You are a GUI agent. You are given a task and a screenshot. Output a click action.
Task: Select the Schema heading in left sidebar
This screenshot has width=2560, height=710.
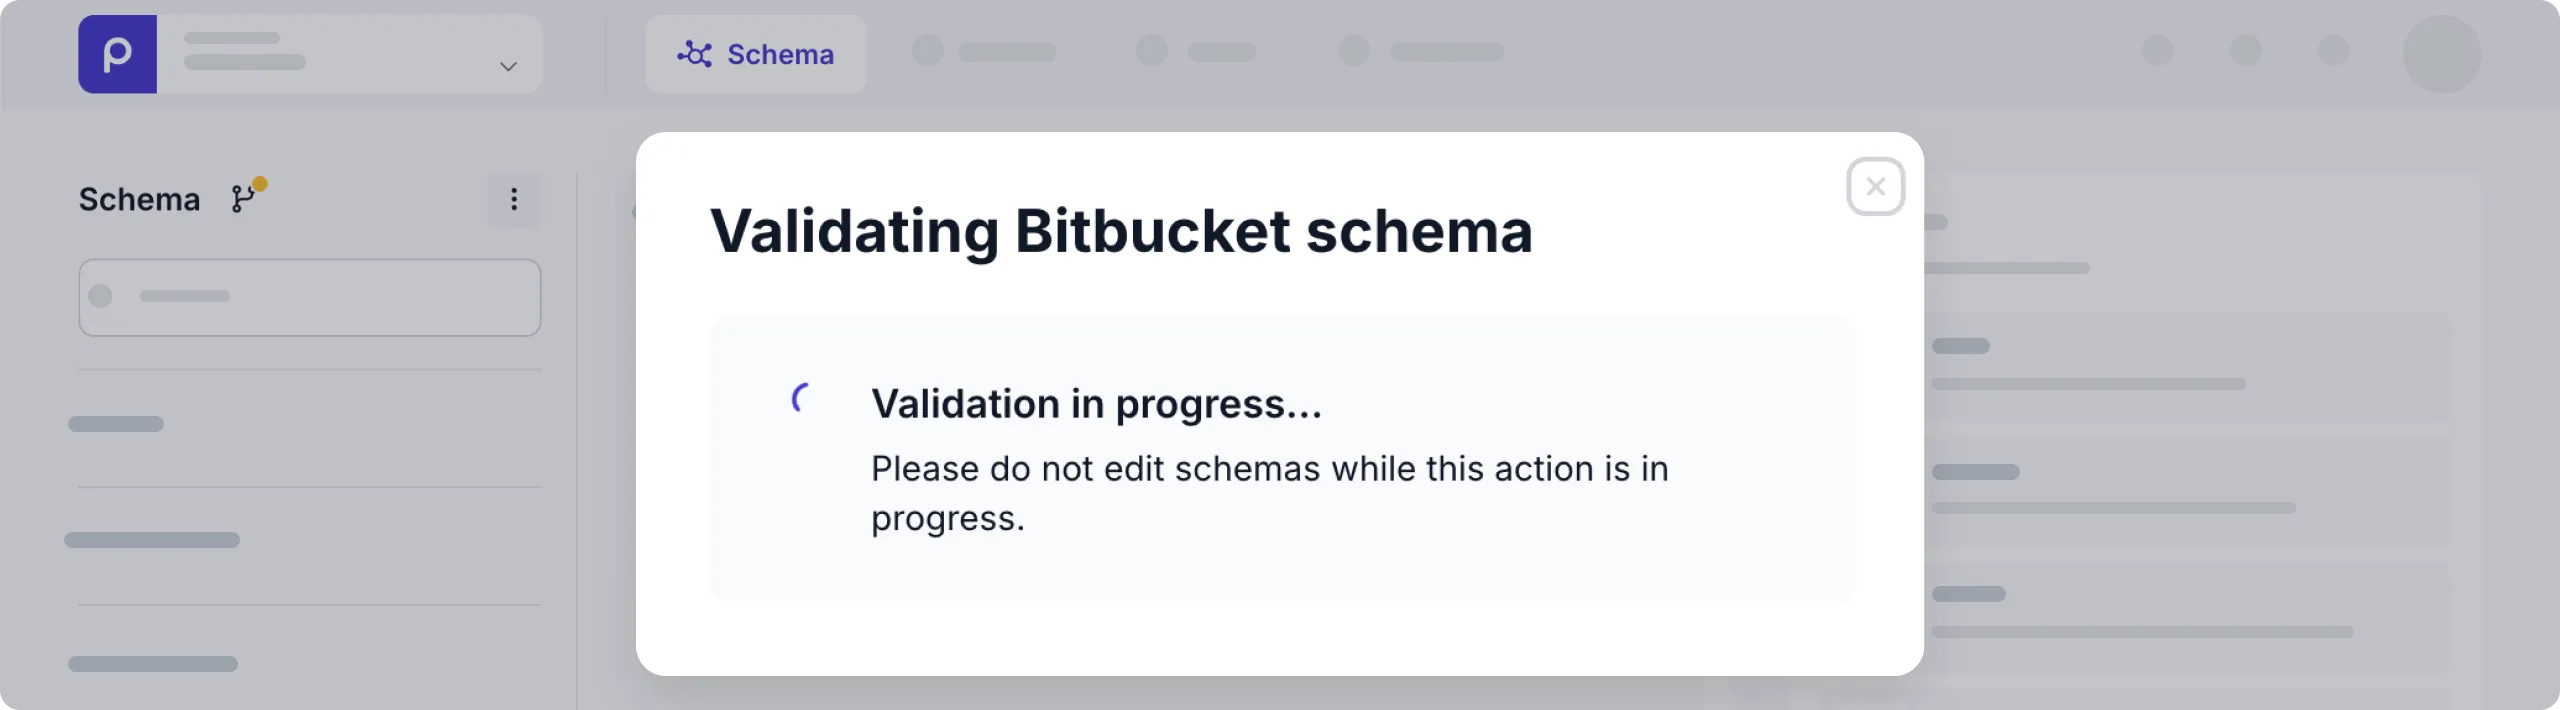(138, 199)
